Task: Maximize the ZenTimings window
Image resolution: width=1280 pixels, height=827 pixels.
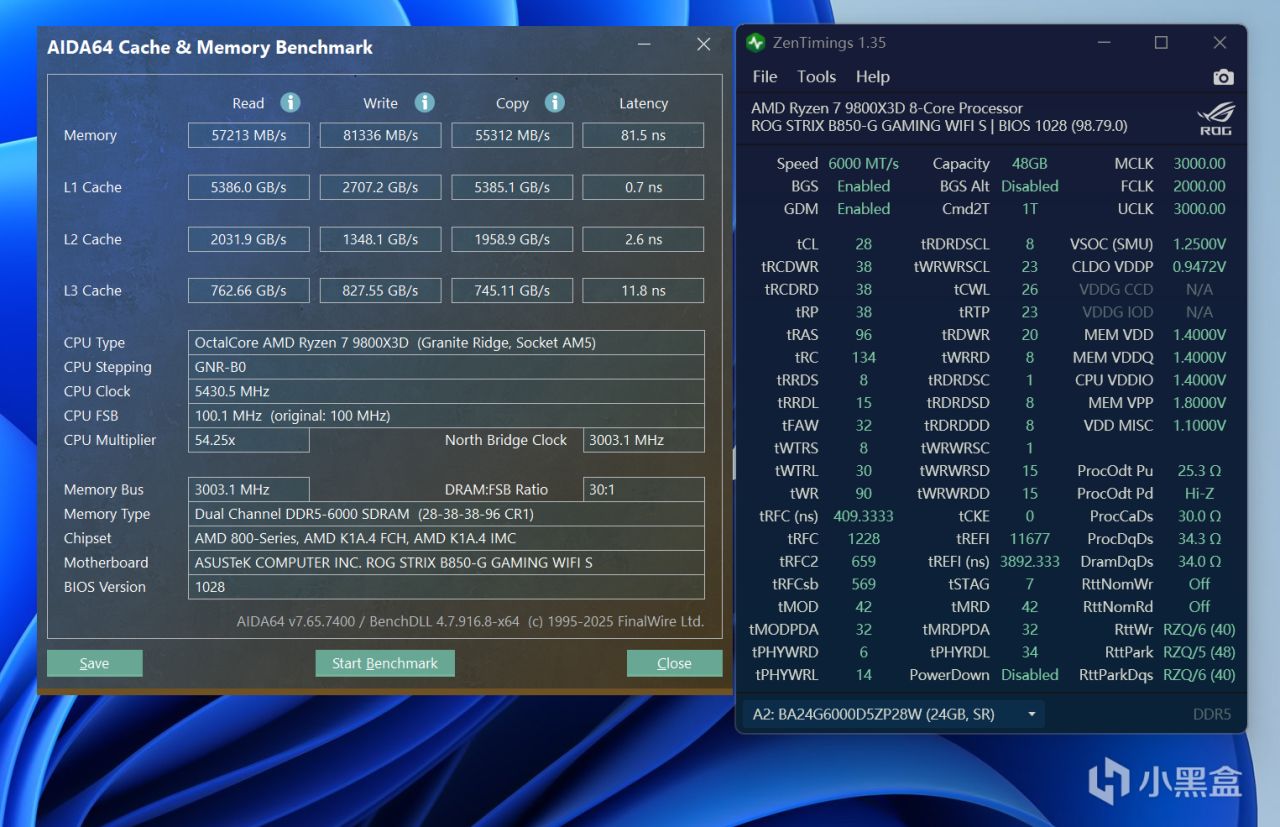Action: tap(1161, 43)
